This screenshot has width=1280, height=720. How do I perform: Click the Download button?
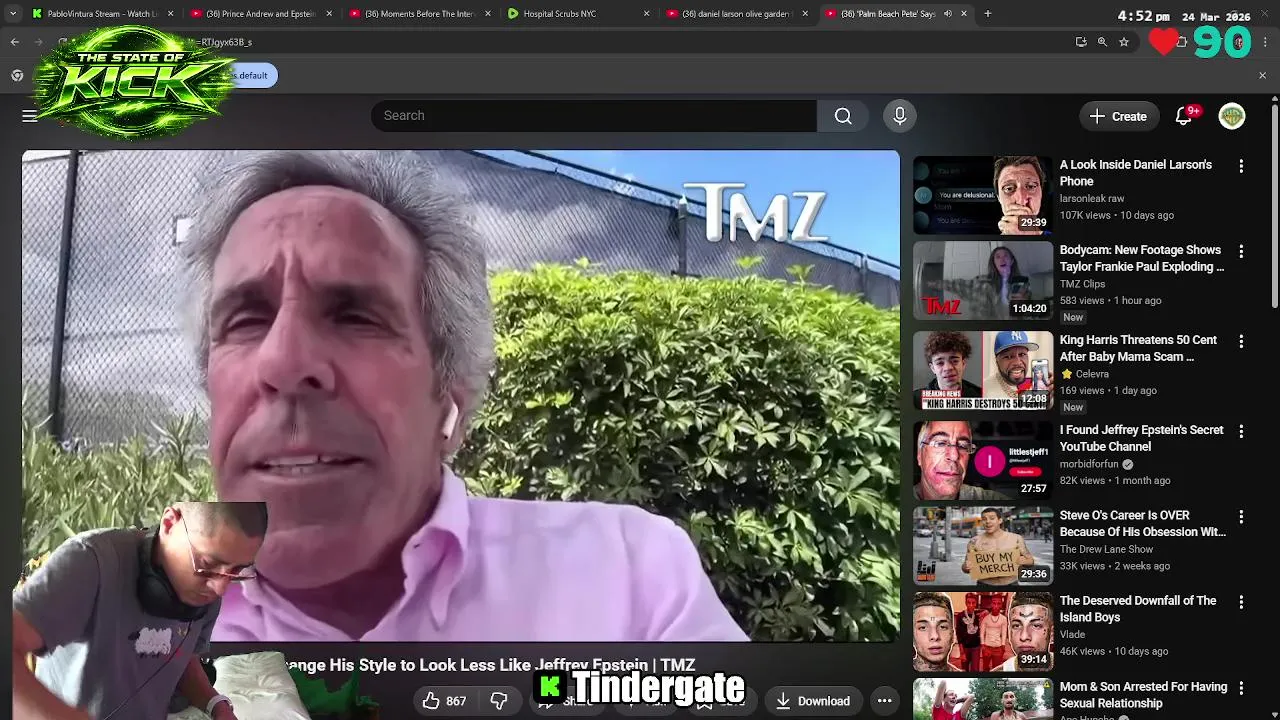[x=813, y=701]
